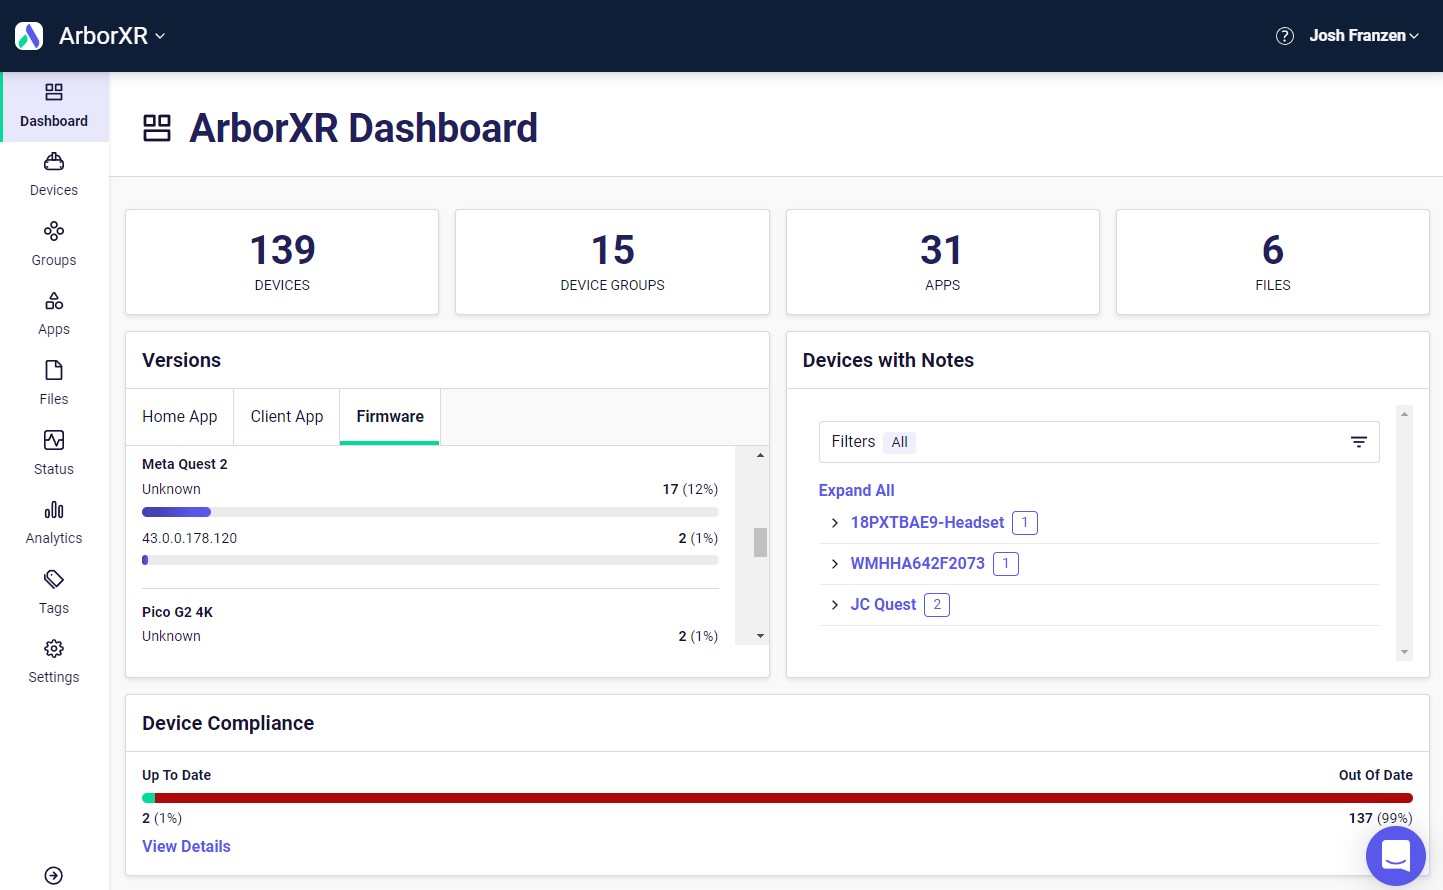Open the 31 Apps summary card
The height and width of the screenshot is (890, 1443).
click(942, 262)
